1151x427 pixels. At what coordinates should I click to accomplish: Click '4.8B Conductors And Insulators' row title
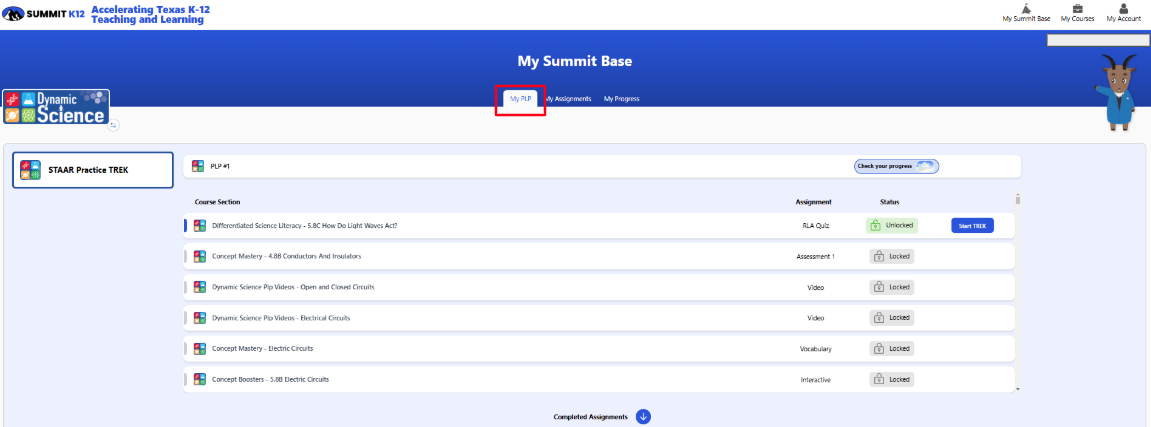[286, 257]
